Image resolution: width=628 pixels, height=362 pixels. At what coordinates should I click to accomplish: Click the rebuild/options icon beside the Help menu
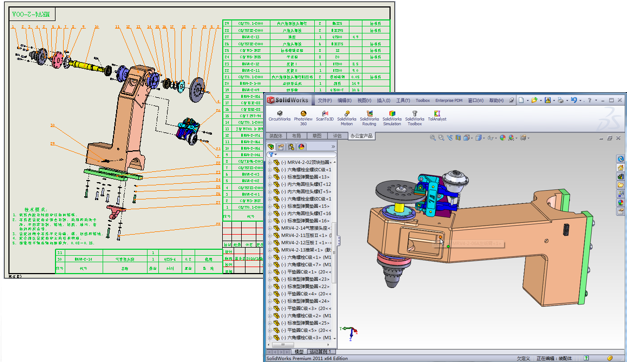tap(511, 101)
